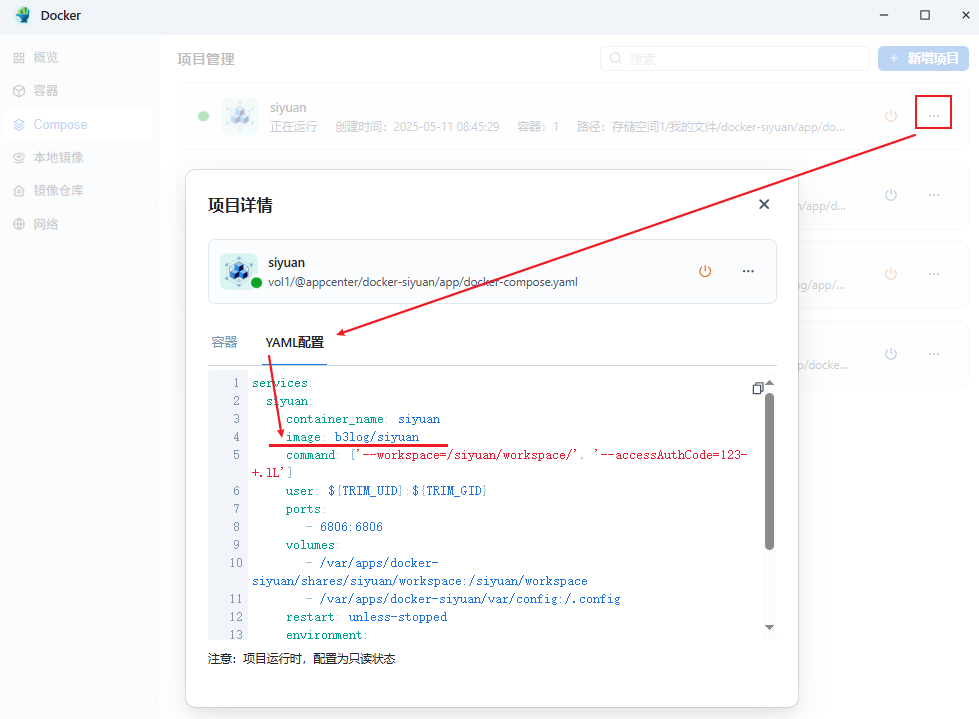The height and width of the screenshot is (719, 979).
Task: Click the YAML editor vertical scrollbar thumb
Action: 769,471
